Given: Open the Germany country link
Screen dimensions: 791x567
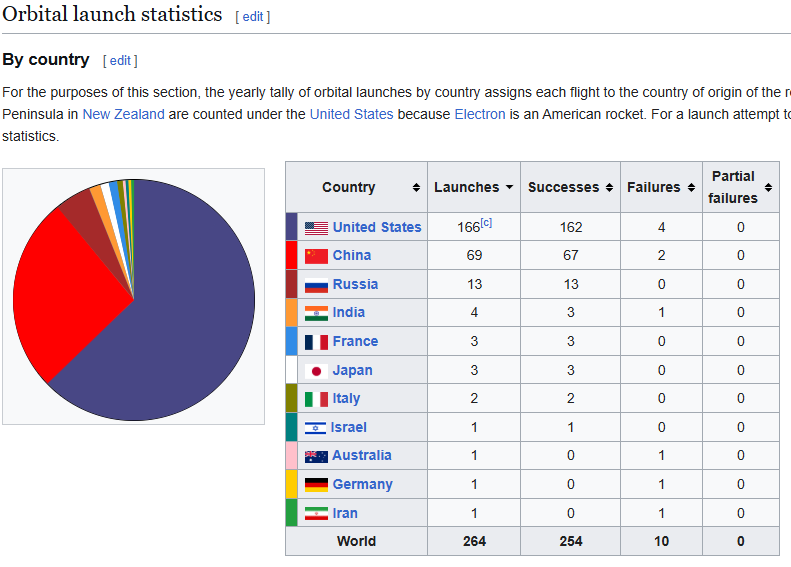Looking at the screenshot, I should point(362,484).
